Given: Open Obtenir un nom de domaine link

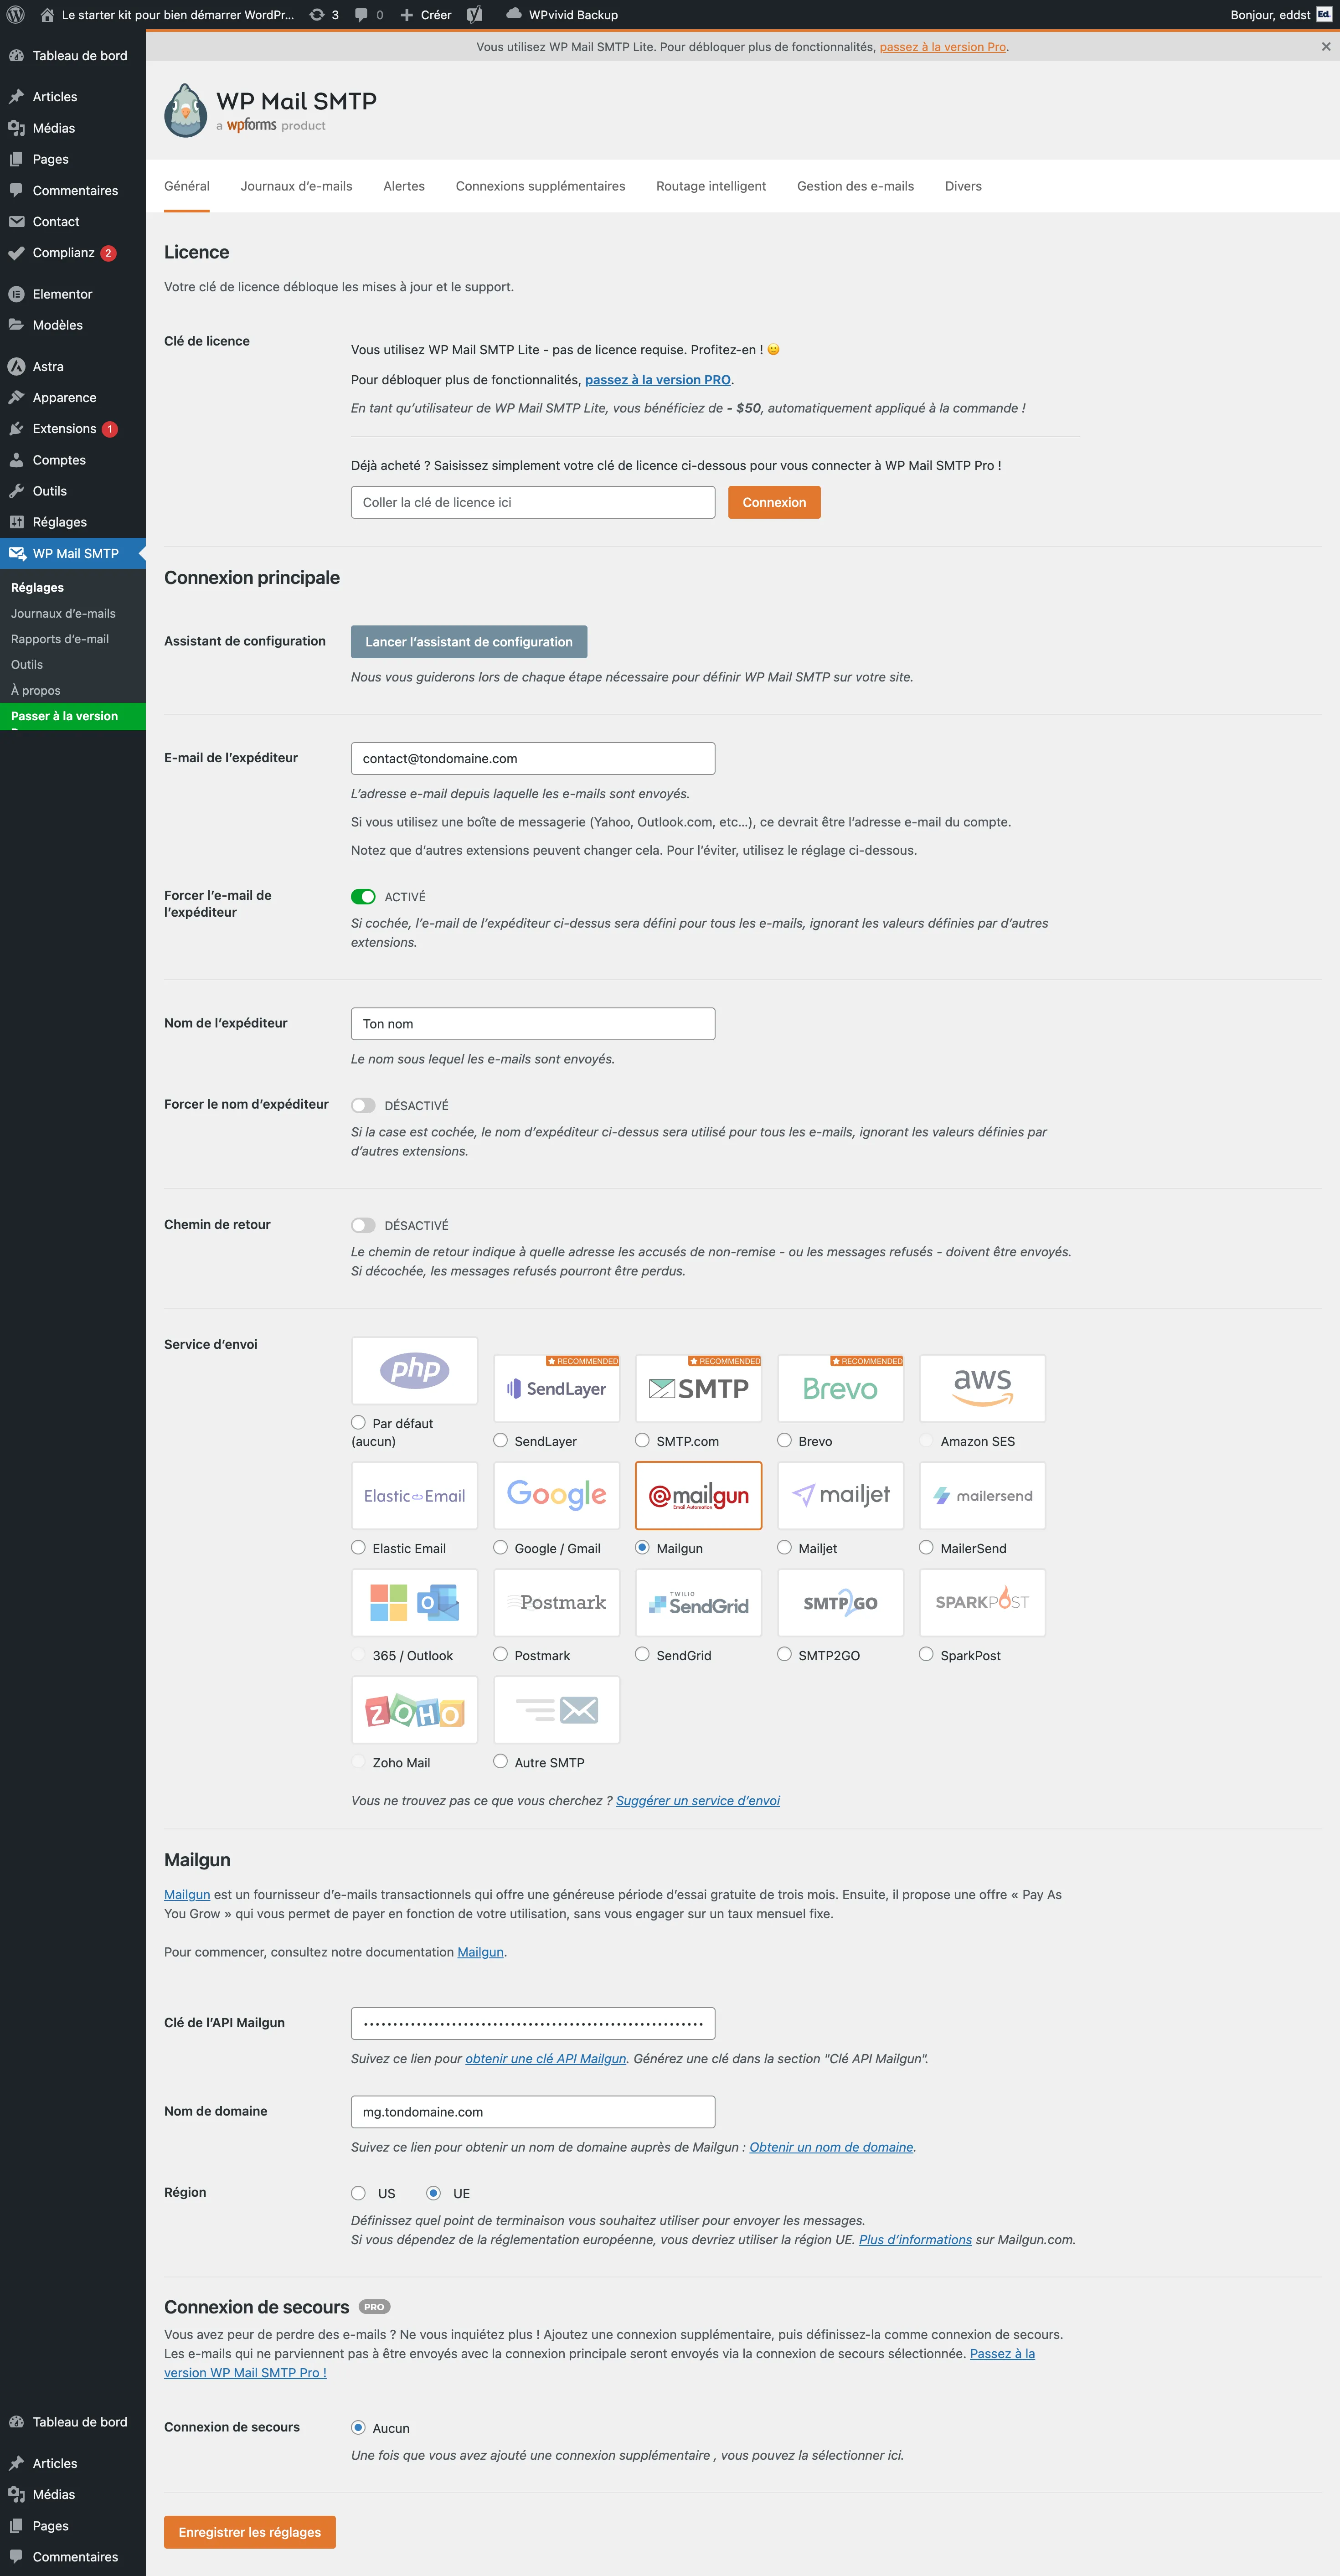Looking at the screenshot, I should [831, 2146].
